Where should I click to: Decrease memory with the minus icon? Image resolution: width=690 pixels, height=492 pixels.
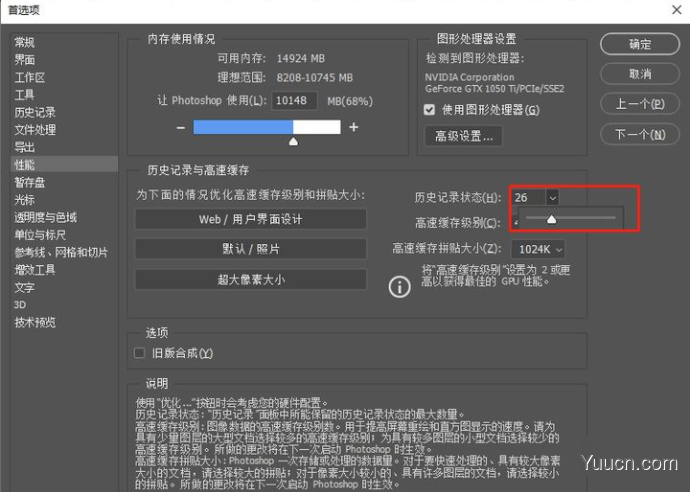[180, 128]
